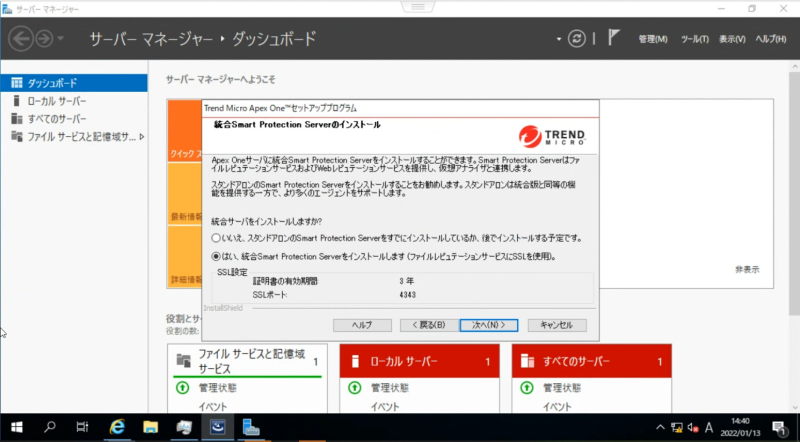Click 管理状態 under file services tile
This screenshot has height=442, width=800.
(218, 388)
